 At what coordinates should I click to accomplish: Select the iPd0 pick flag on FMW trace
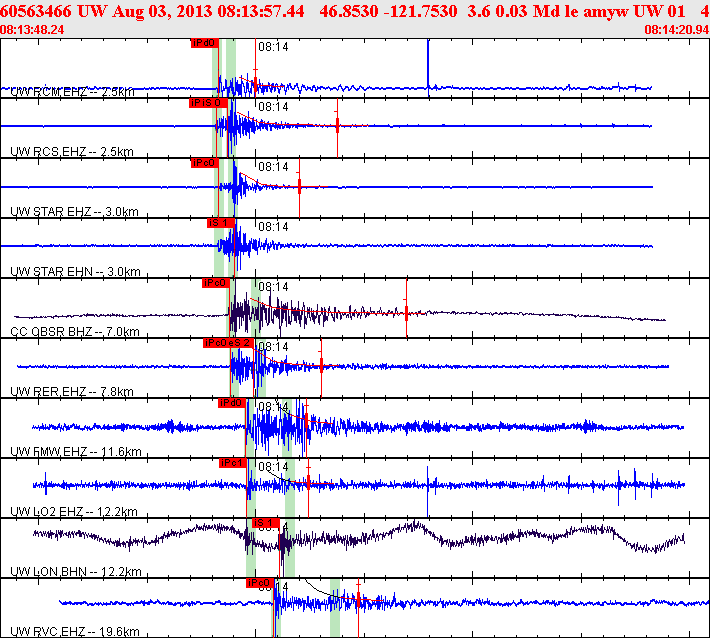click(232, 403)
